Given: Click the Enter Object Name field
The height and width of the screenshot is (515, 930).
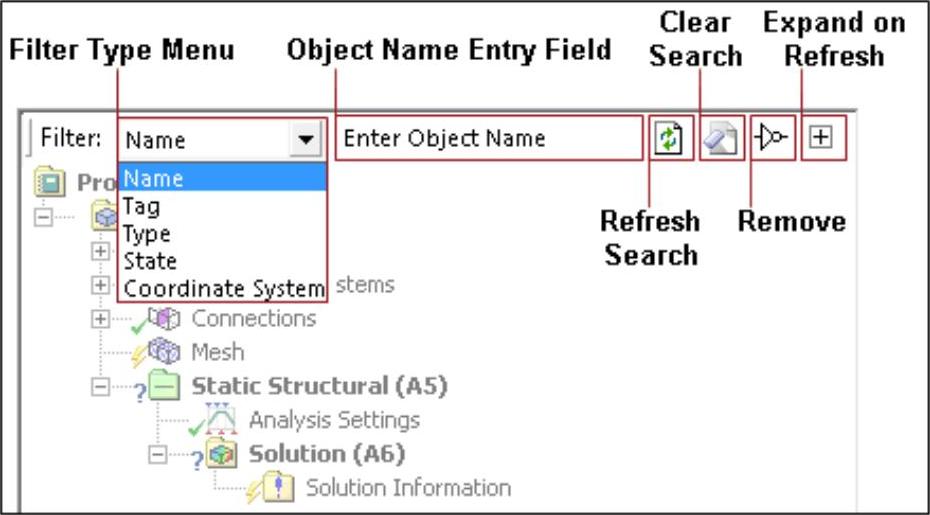Looking at the screenshot, I should click(489, 139).
